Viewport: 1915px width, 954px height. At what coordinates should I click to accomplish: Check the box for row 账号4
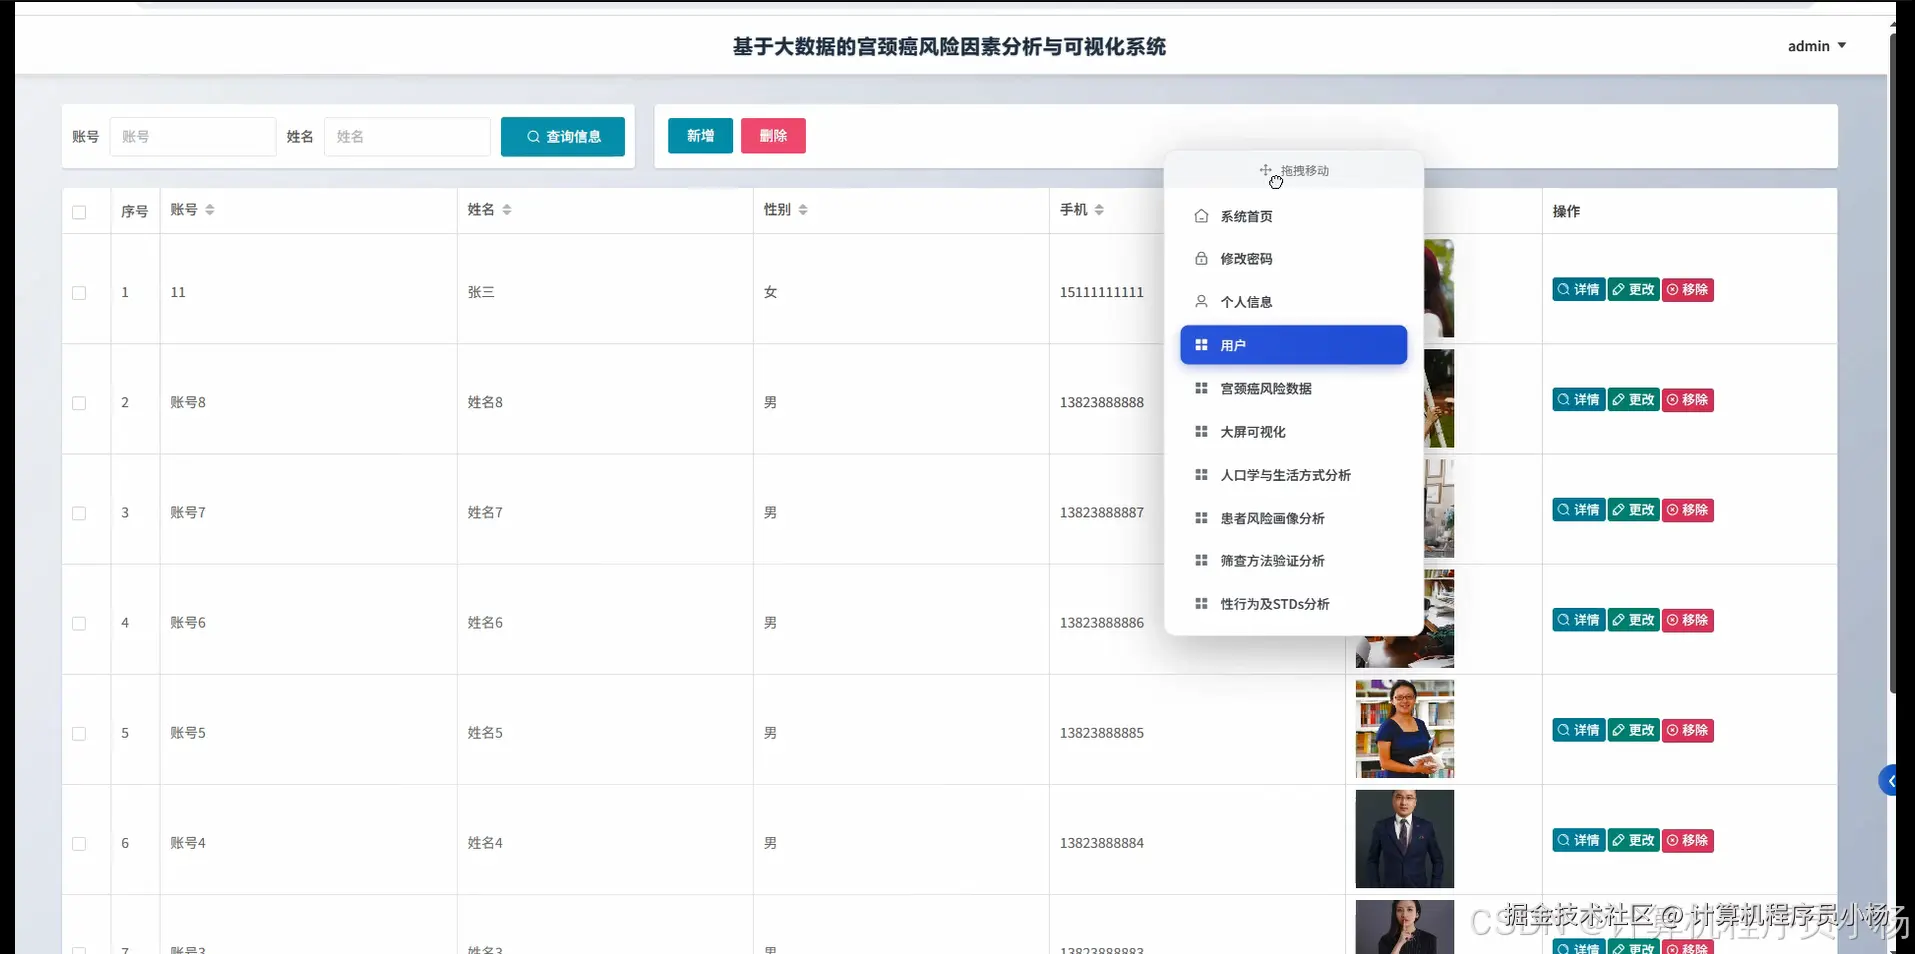point(79,844)
